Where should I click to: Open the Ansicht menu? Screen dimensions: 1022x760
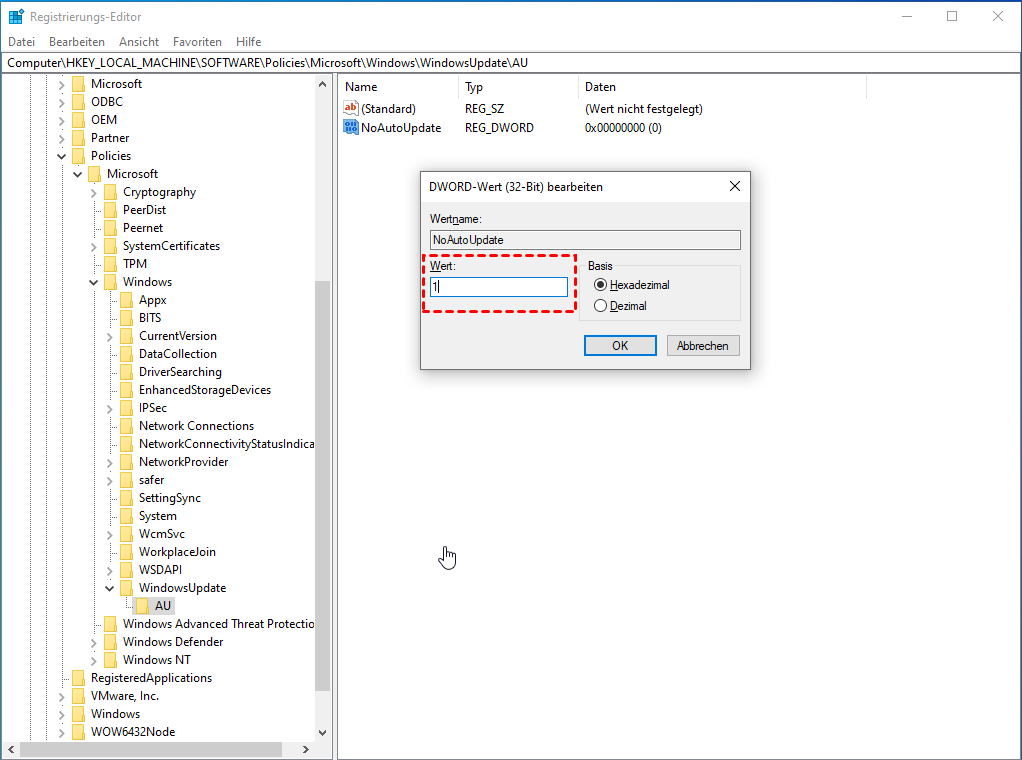pyautogui.click(x=139, y=42)
